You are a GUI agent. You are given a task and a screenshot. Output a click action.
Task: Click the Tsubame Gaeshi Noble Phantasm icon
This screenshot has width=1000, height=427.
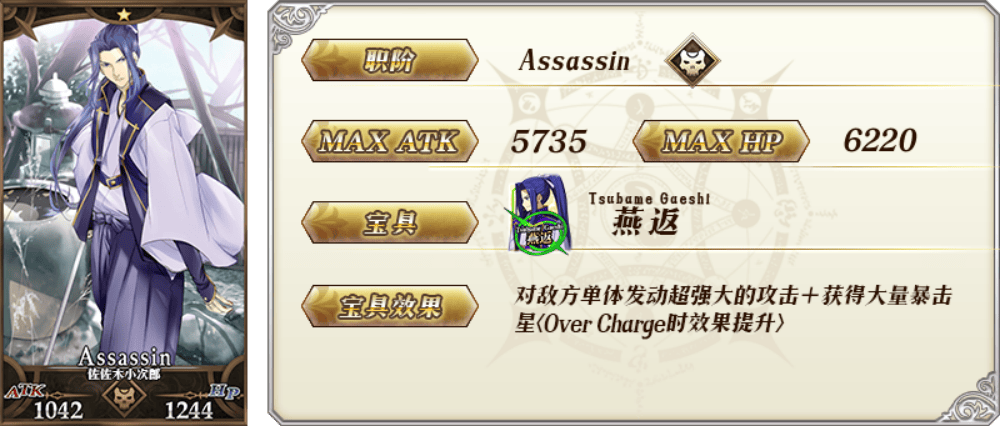click(540, 214)
